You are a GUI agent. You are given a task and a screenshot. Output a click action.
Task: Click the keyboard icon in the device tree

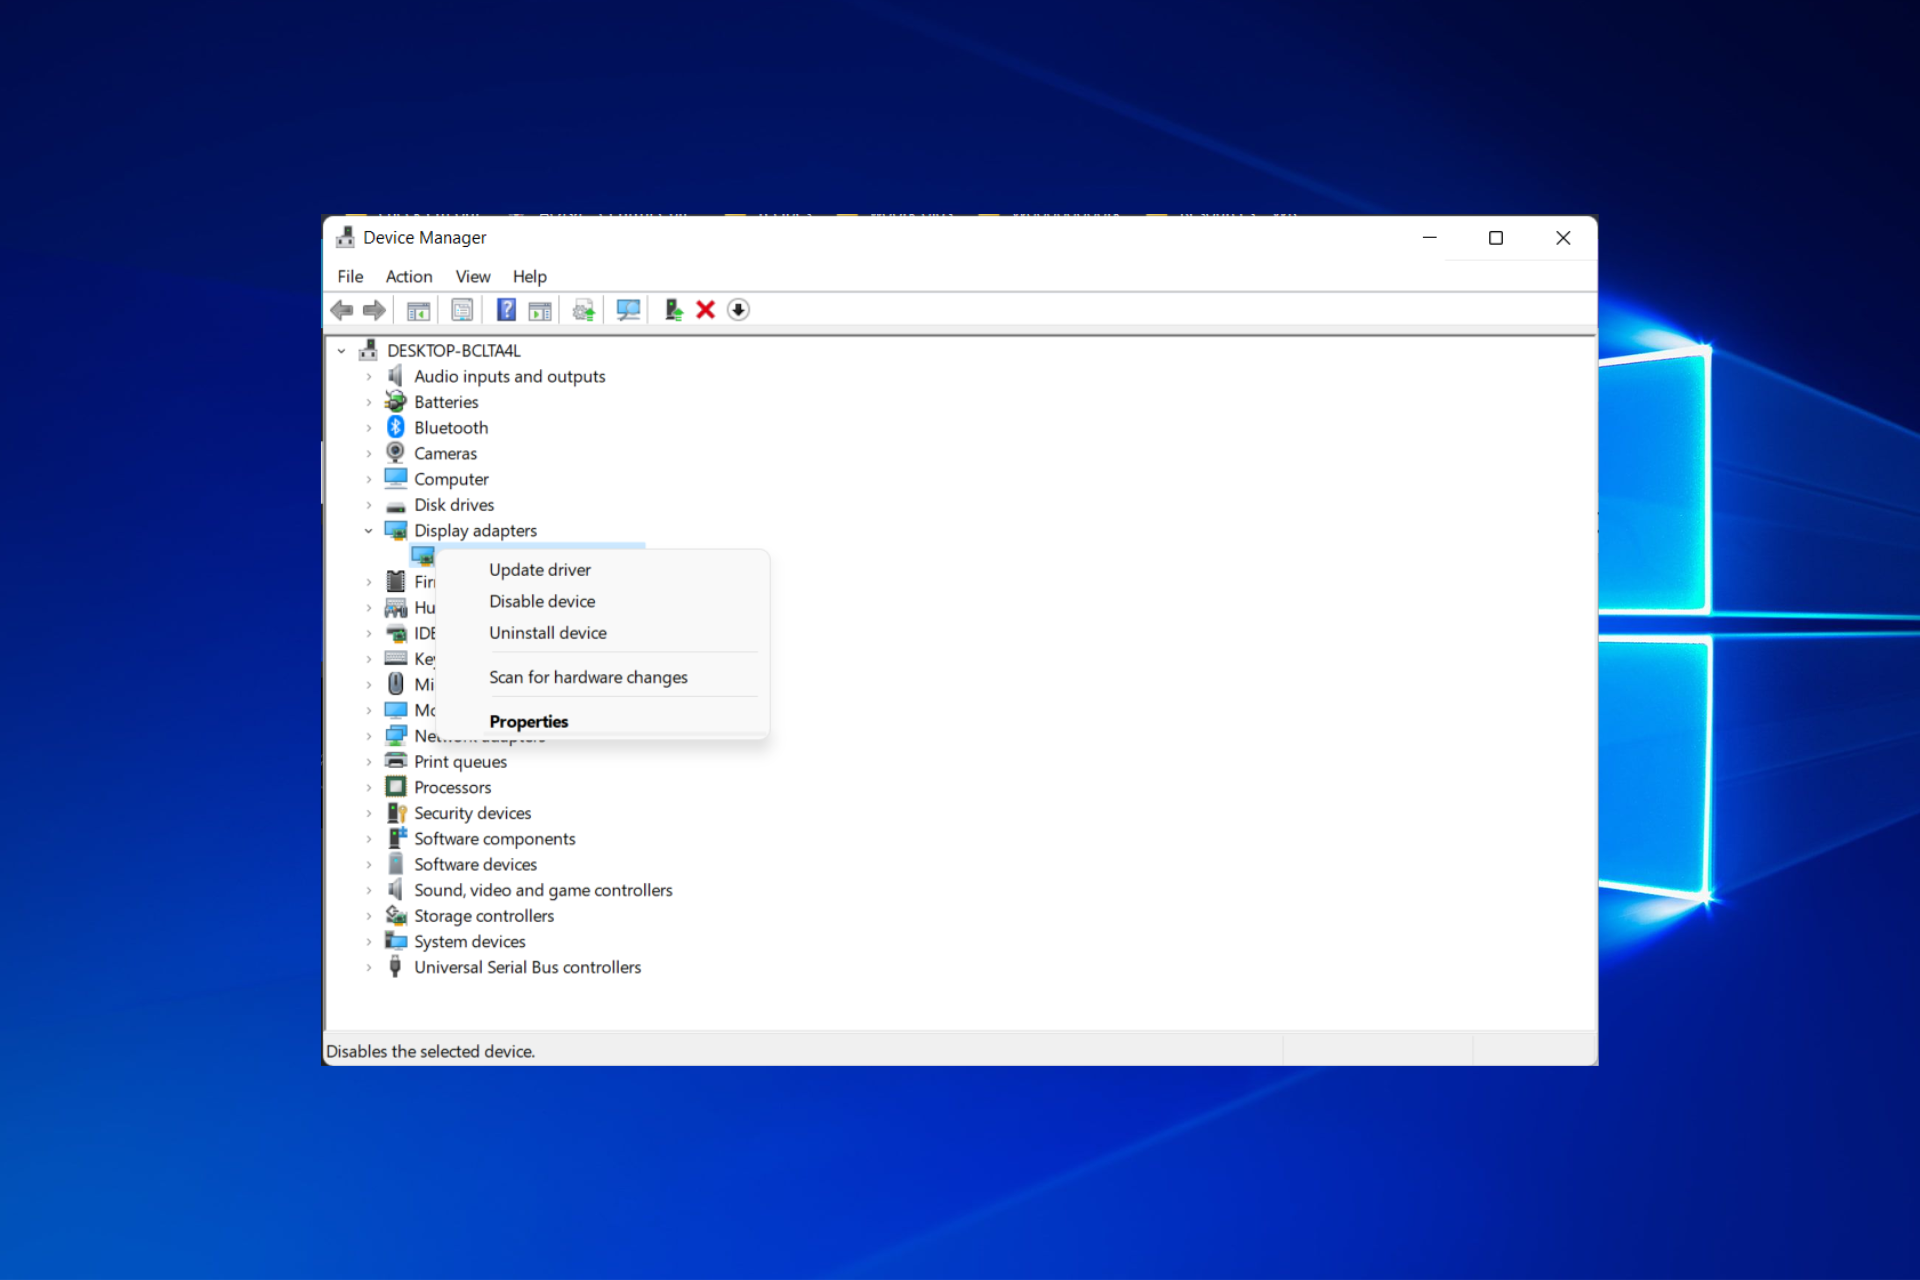[x=396, y=658]
